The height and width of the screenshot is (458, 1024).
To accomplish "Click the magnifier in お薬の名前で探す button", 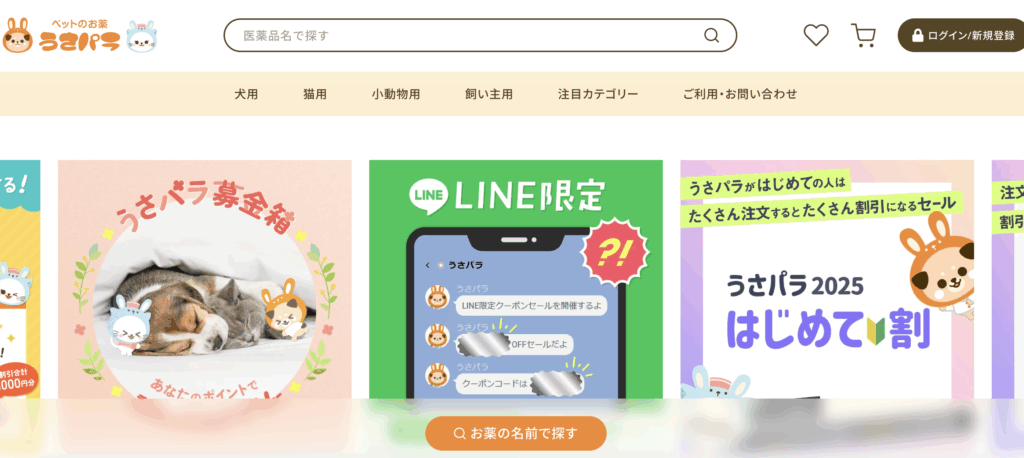I will 459,433.
